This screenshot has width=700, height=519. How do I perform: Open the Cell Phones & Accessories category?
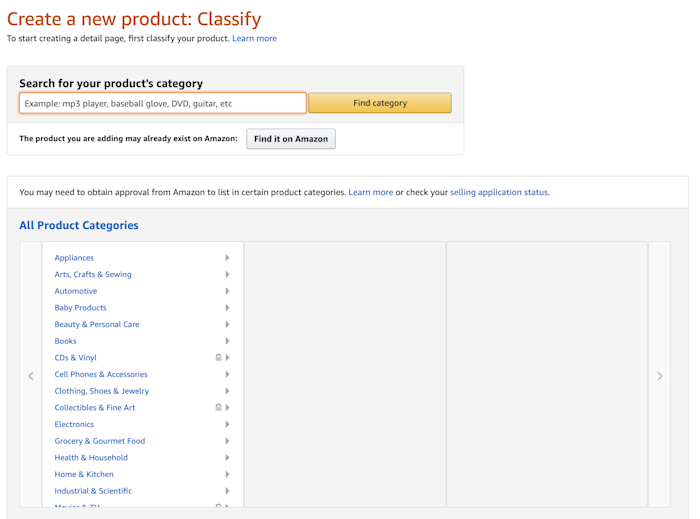pyautogui.click(x=101, y=374)
